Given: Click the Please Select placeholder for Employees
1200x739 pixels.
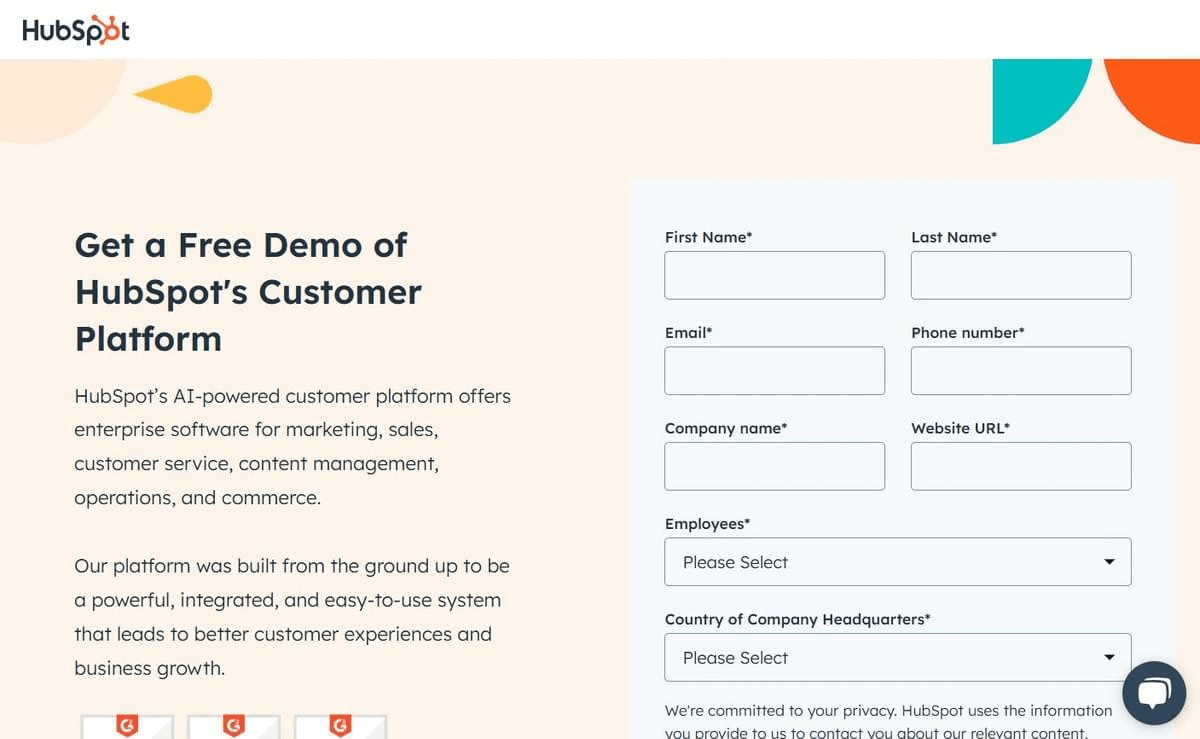Looking at the screenshot, I should click(x=735, y=562).
